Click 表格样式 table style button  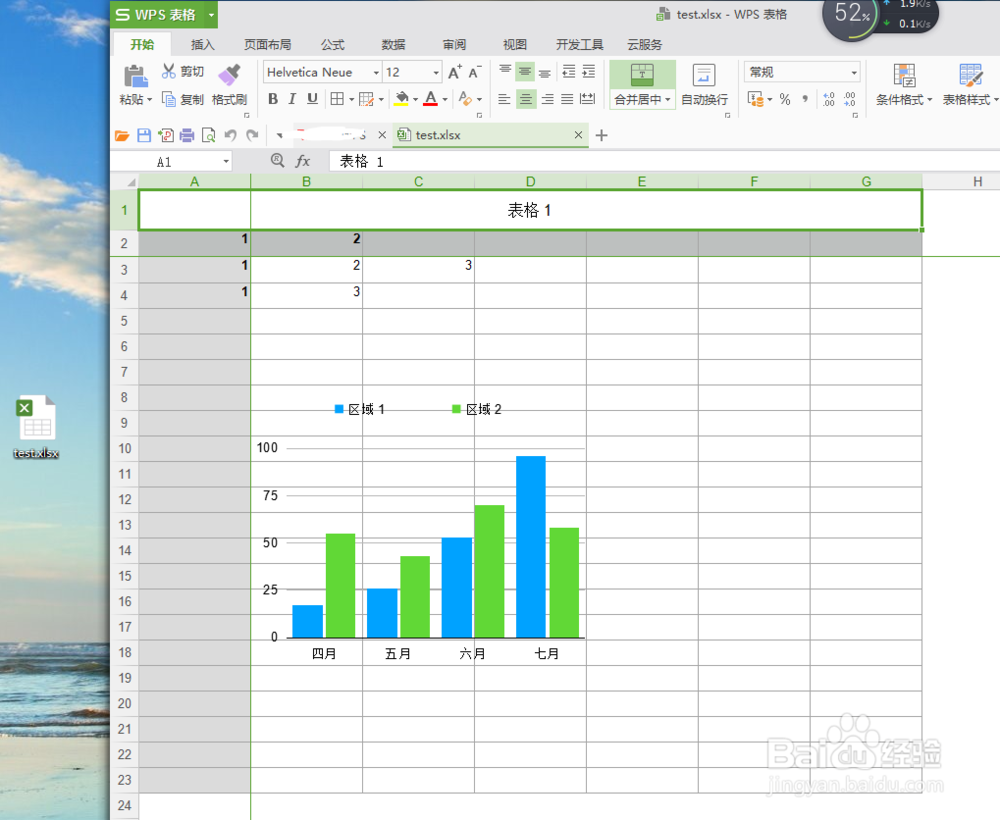tap(965, 85)
